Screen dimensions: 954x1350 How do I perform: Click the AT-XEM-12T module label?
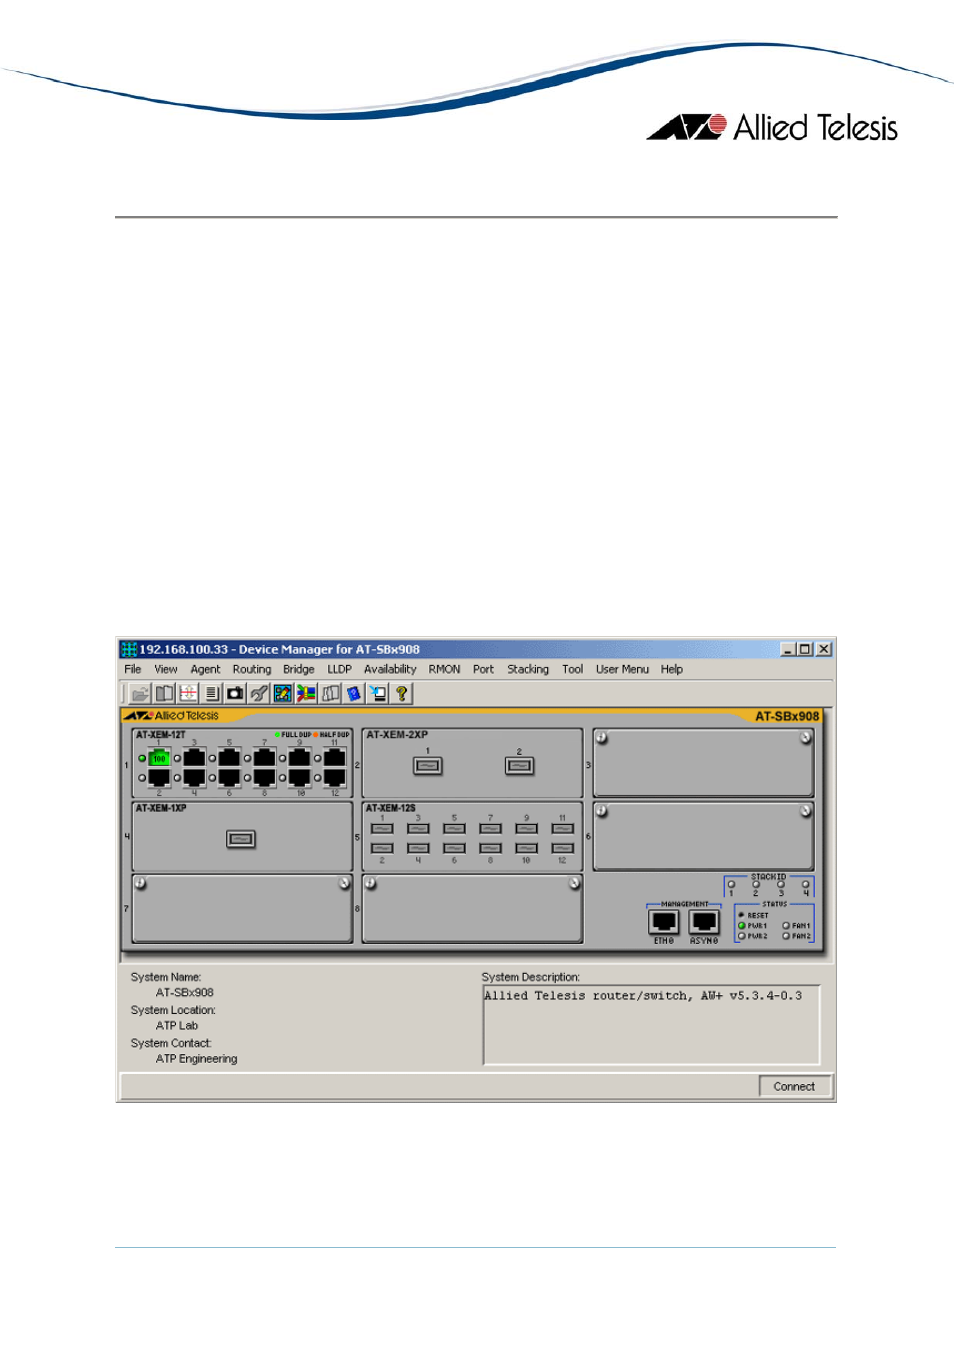click(x=161, y=735)
